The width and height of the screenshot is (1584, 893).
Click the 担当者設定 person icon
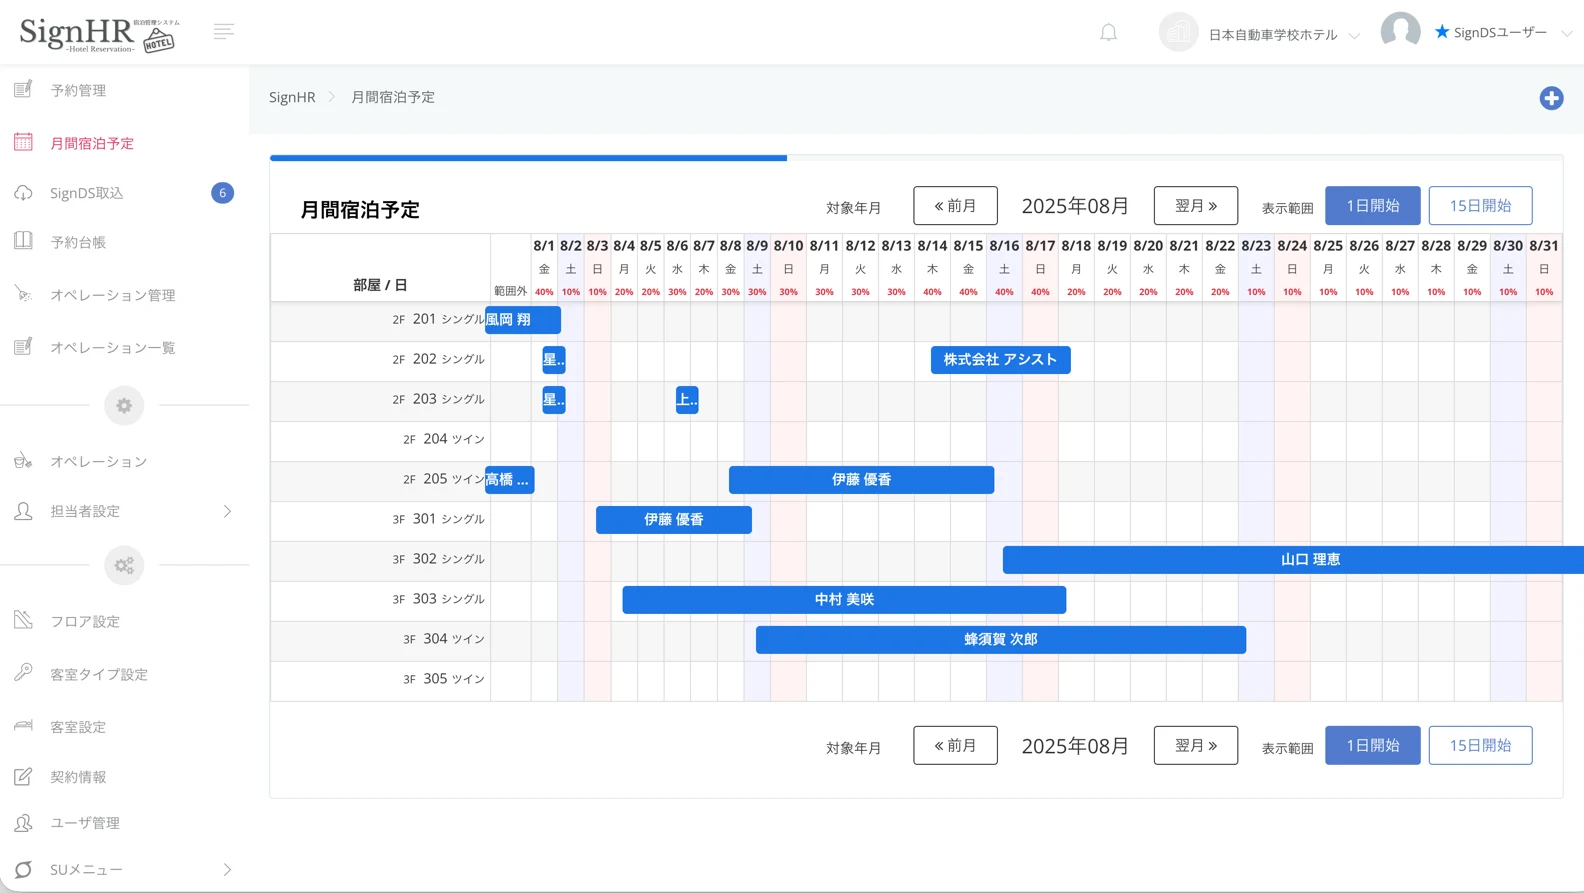(x=23, y=511)
